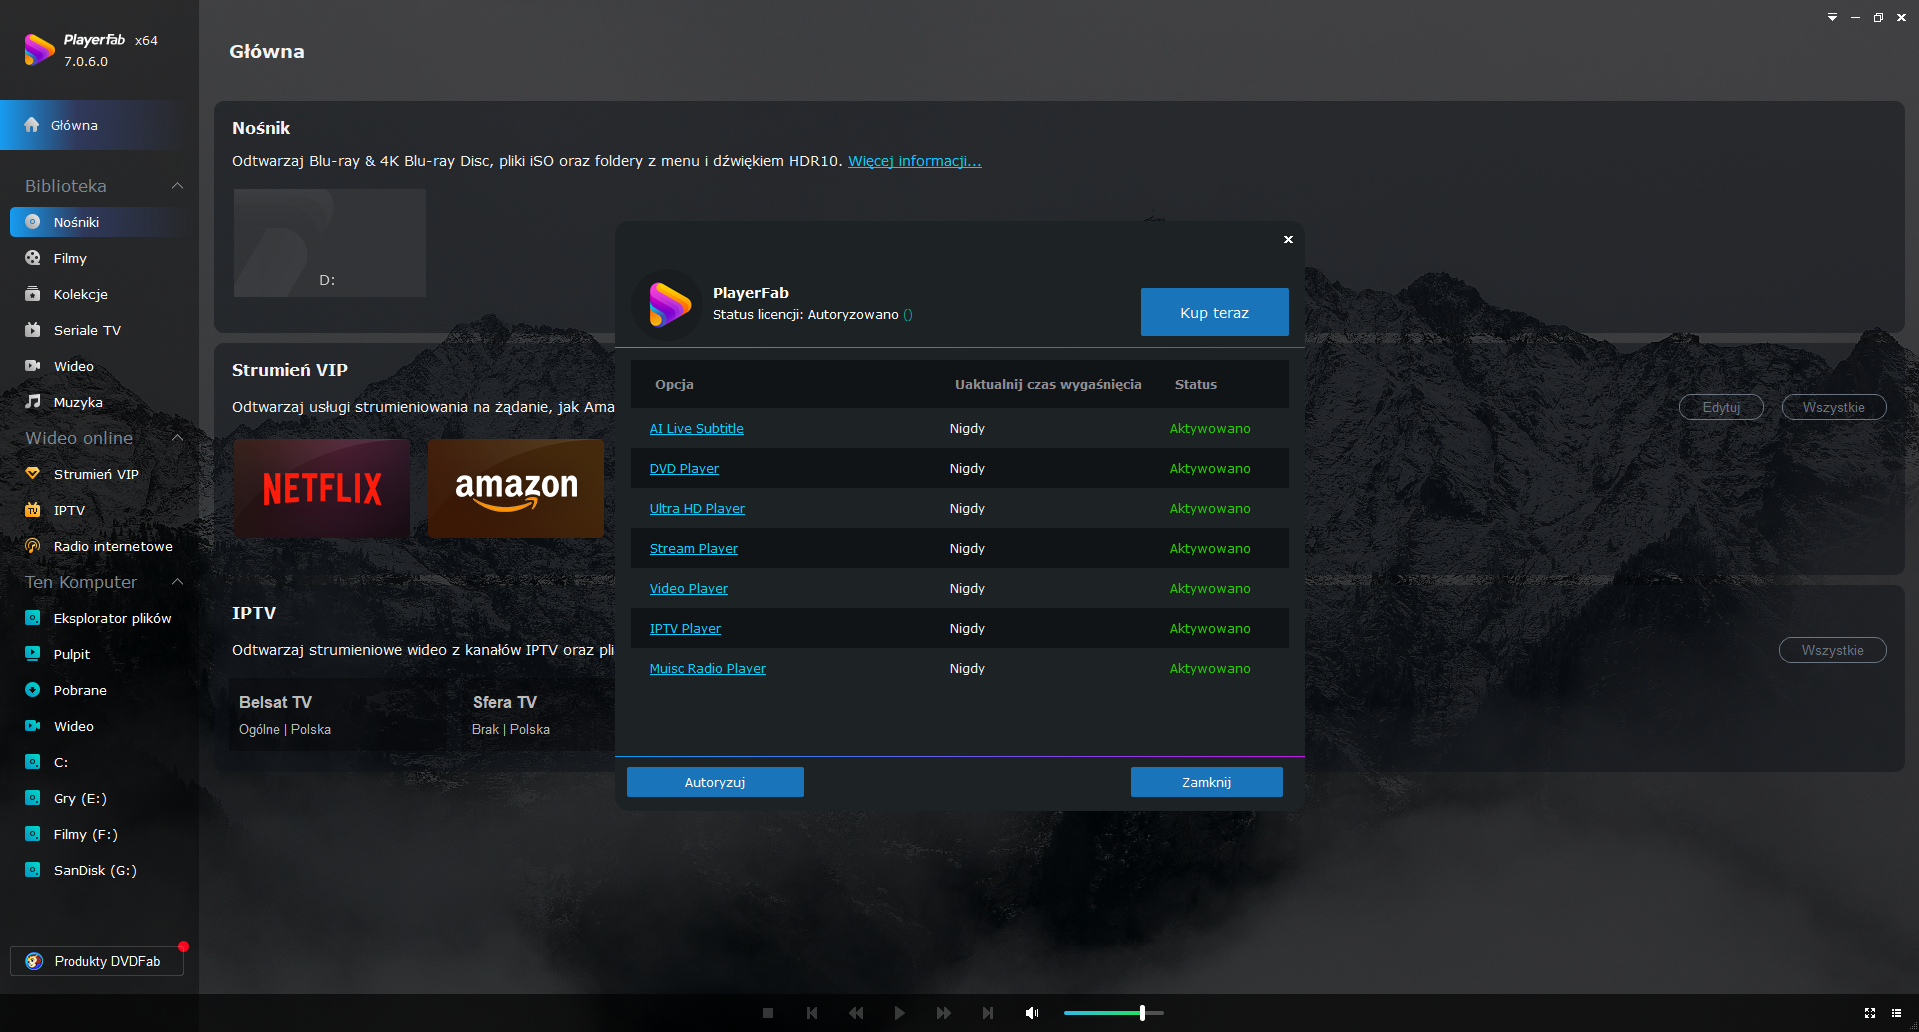Open the Amazon streaming tile
Image resolution: width=1919 pixels, height=1032 pixels.
click(516, 489)
